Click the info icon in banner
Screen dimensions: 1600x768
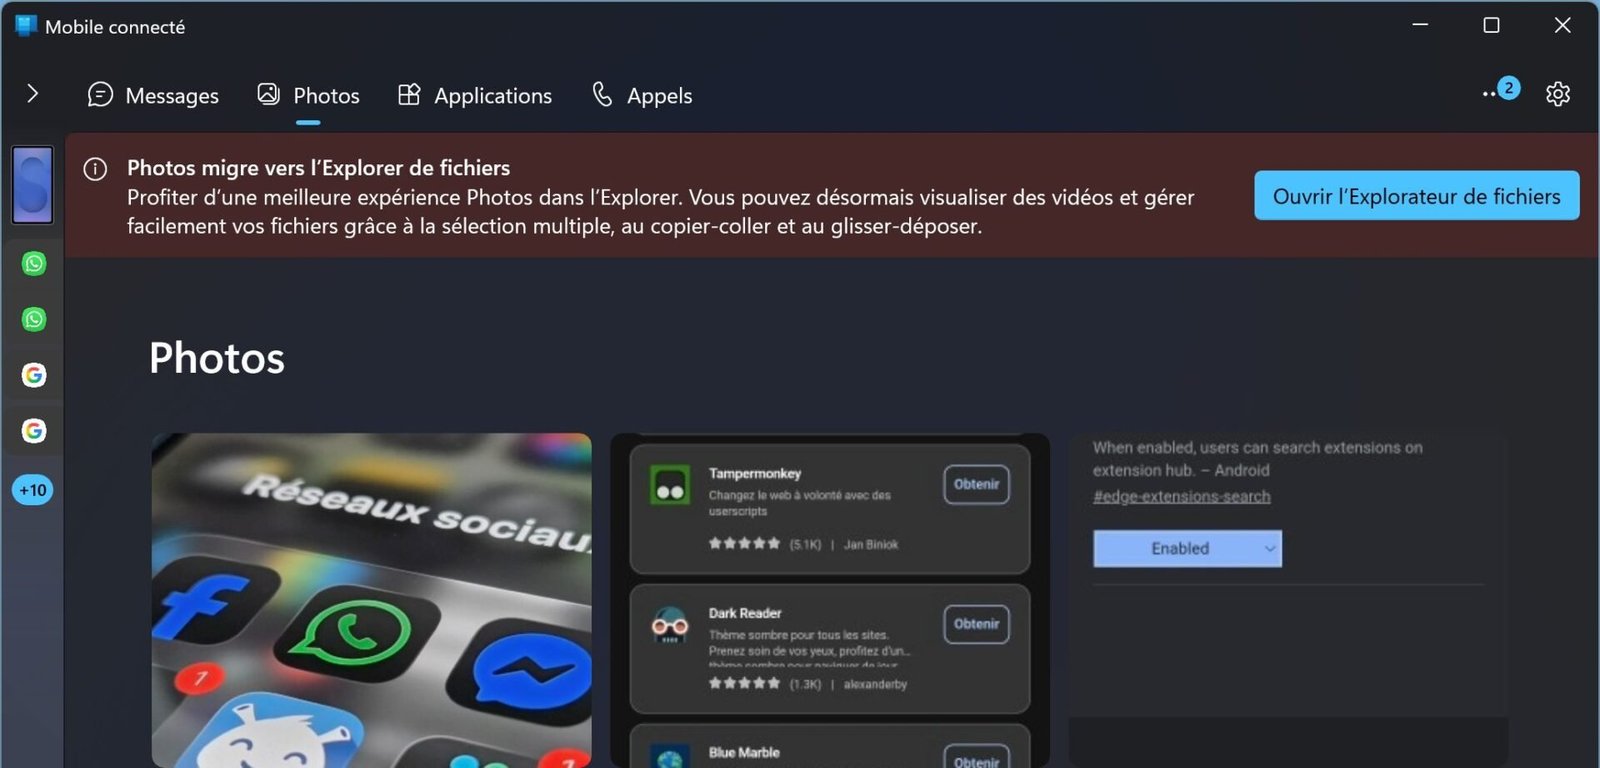click(95, 169)
